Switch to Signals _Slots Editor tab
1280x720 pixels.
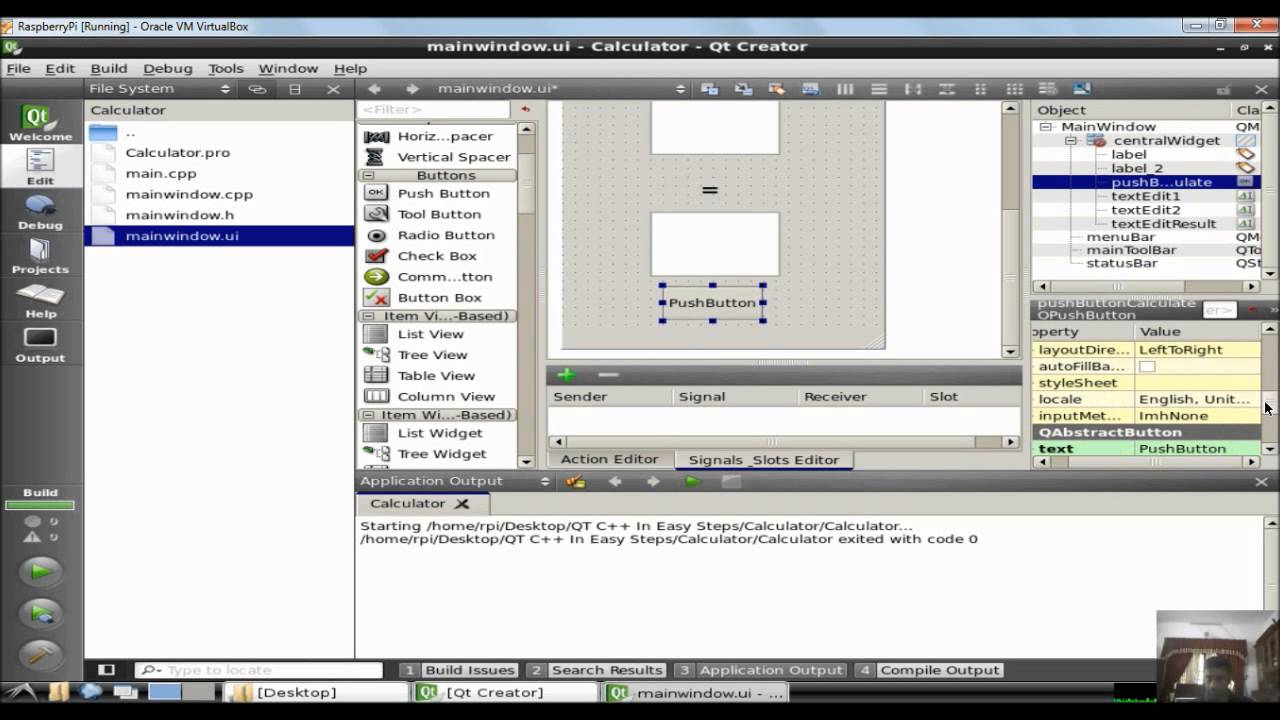tap(763, 460)
